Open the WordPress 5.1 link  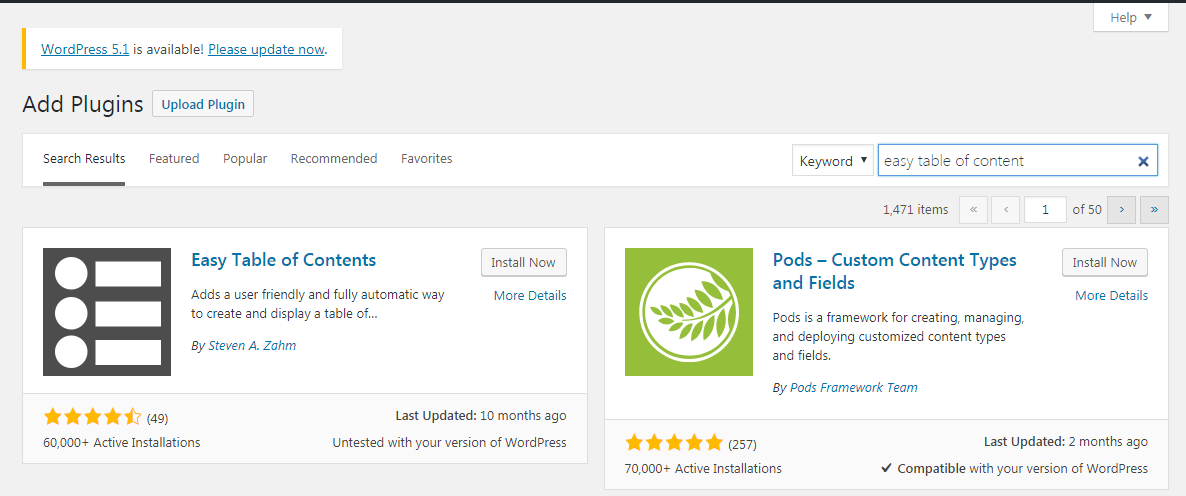pos(85,49)
